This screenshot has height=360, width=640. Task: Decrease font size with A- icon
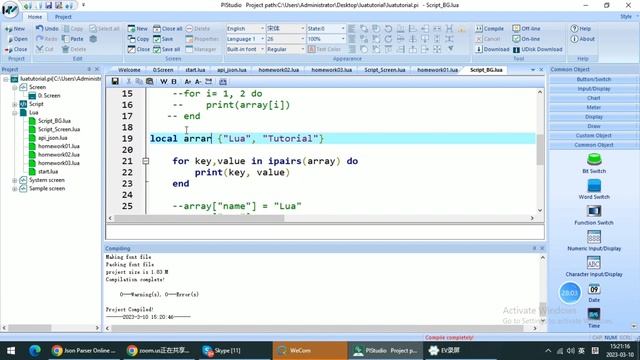pos(198,81)
